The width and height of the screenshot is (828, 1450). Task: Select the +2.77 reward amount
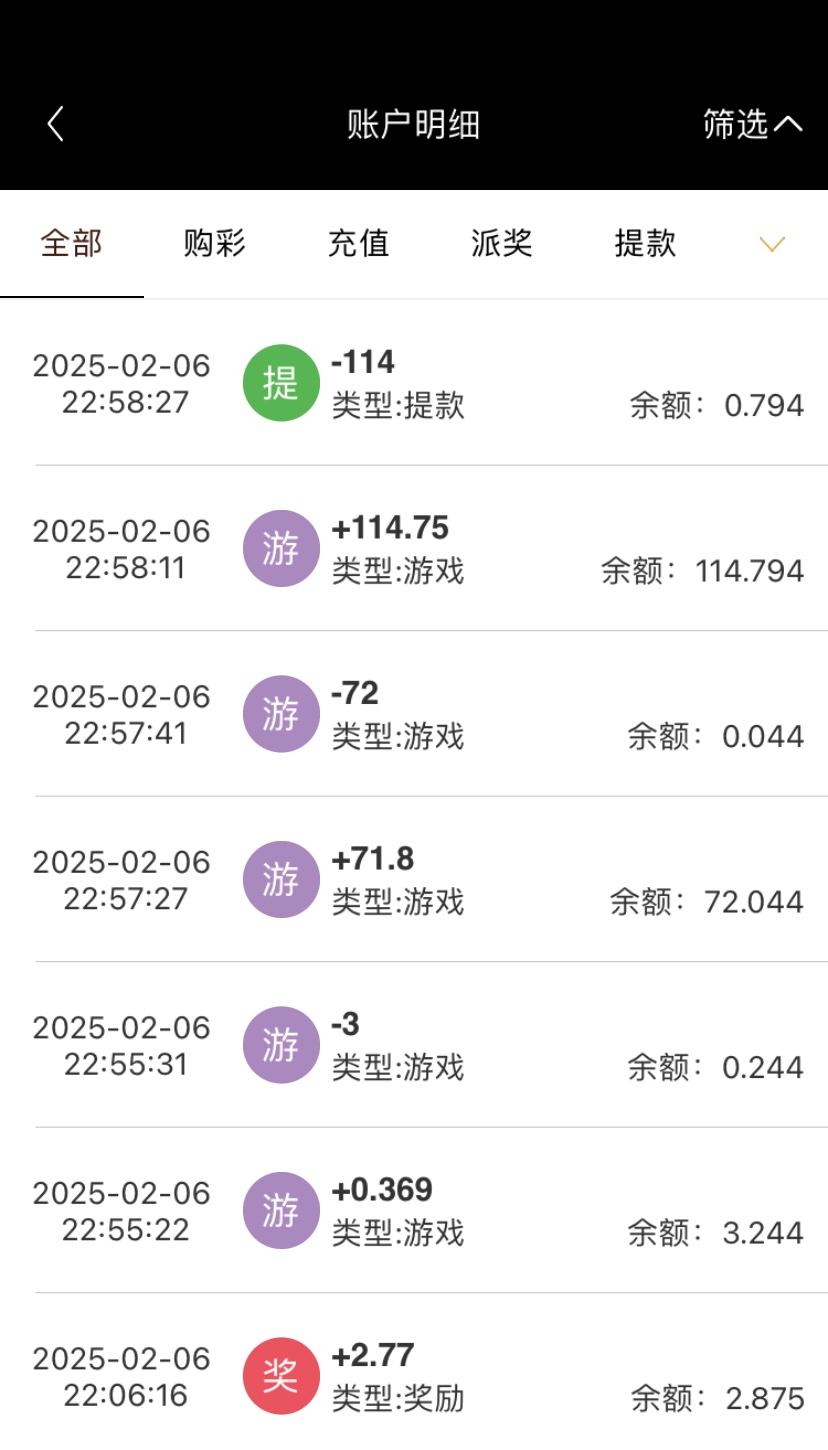click(x=373, y=1355)
